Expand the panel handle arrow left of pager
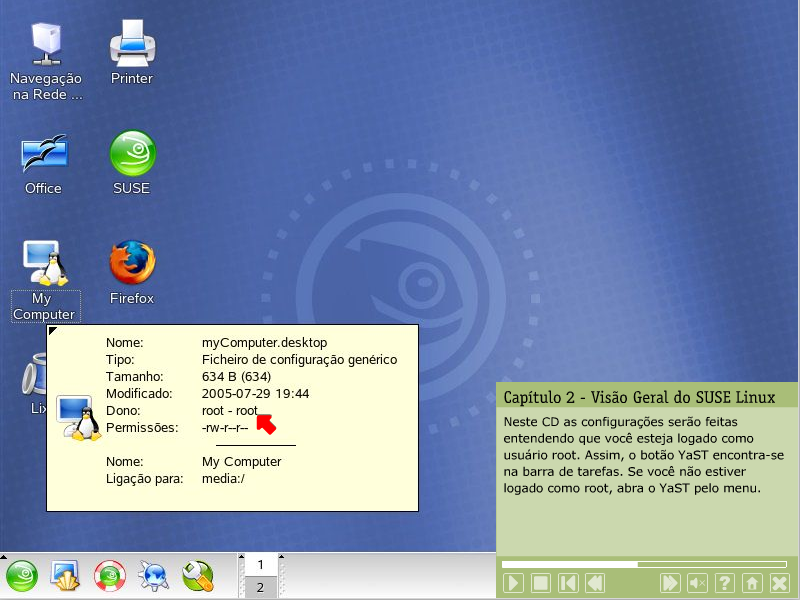This screenshot has width=800, height=600. click(x=240, y=556)
